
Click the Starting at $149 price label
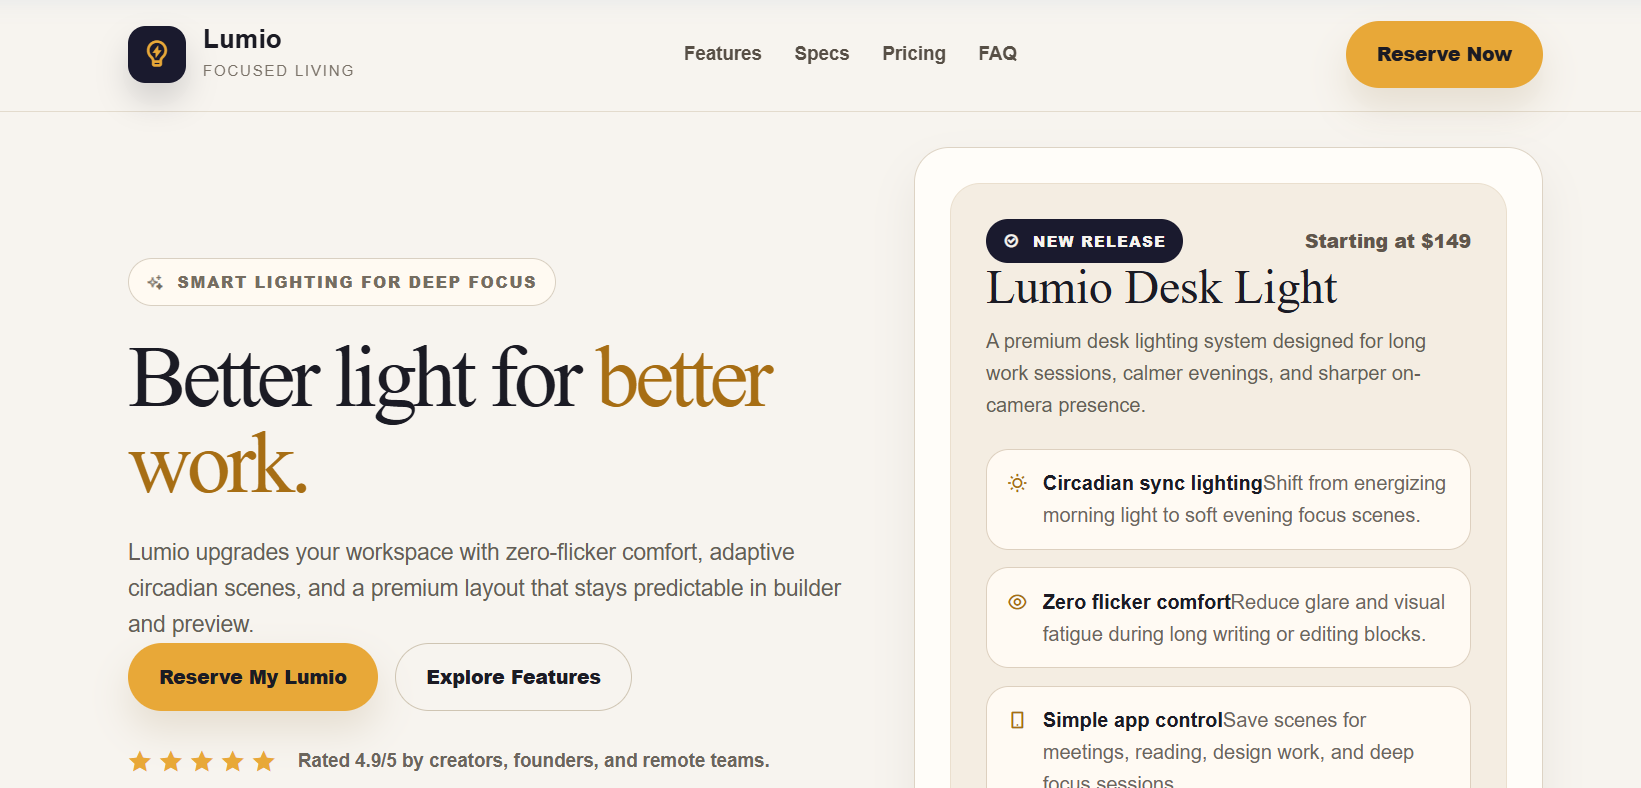[x=1387, y=241]
